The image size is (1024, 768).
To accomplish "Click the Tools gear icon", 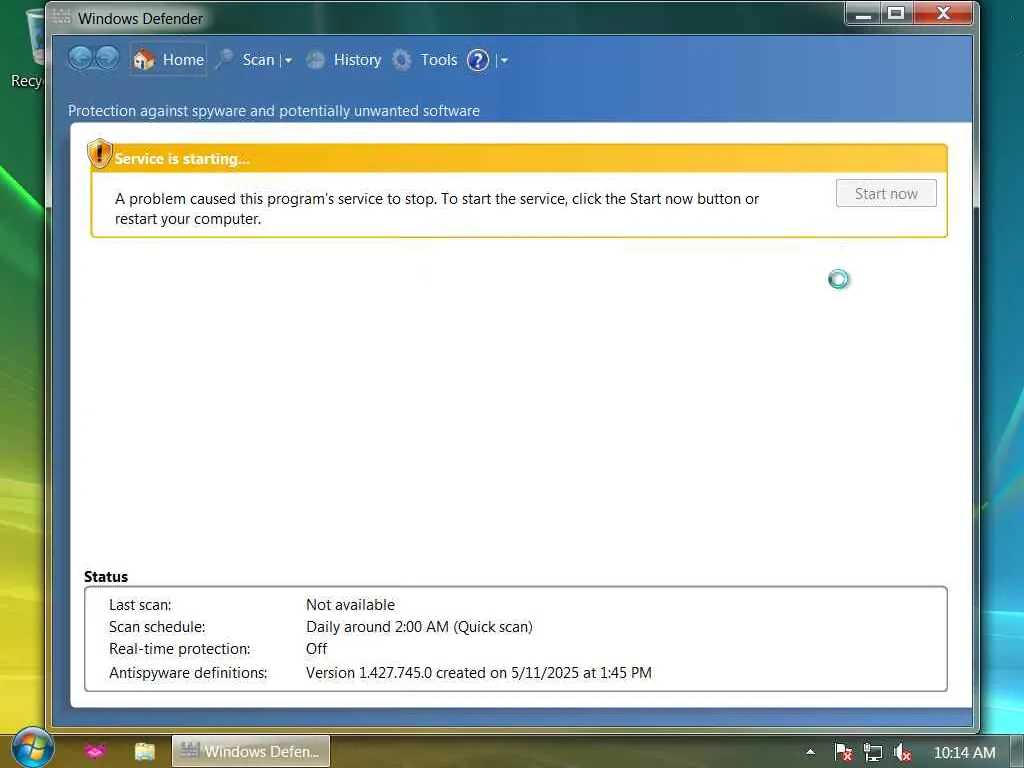I will tap(402, 60).
